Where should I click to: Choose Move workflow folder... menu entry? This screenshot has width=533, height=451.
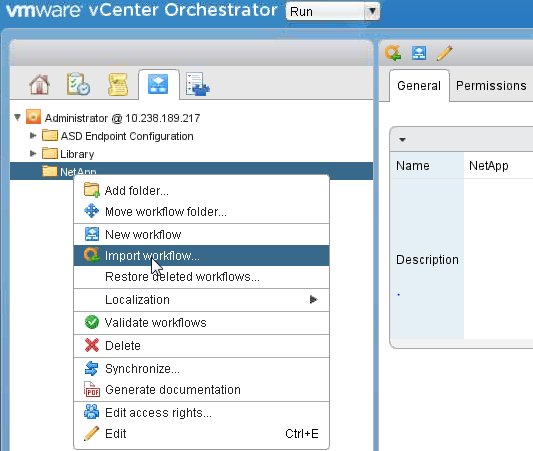[202, 211]
